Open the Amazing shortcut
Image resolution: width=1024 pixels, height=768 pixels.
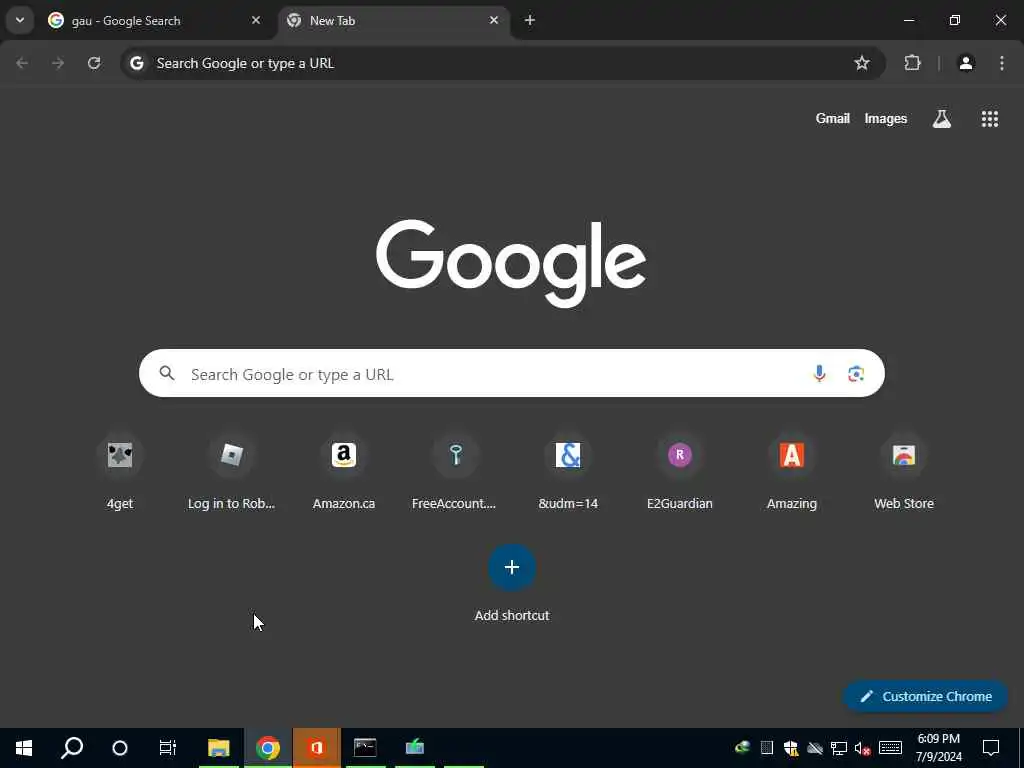(x=792, y=472)
